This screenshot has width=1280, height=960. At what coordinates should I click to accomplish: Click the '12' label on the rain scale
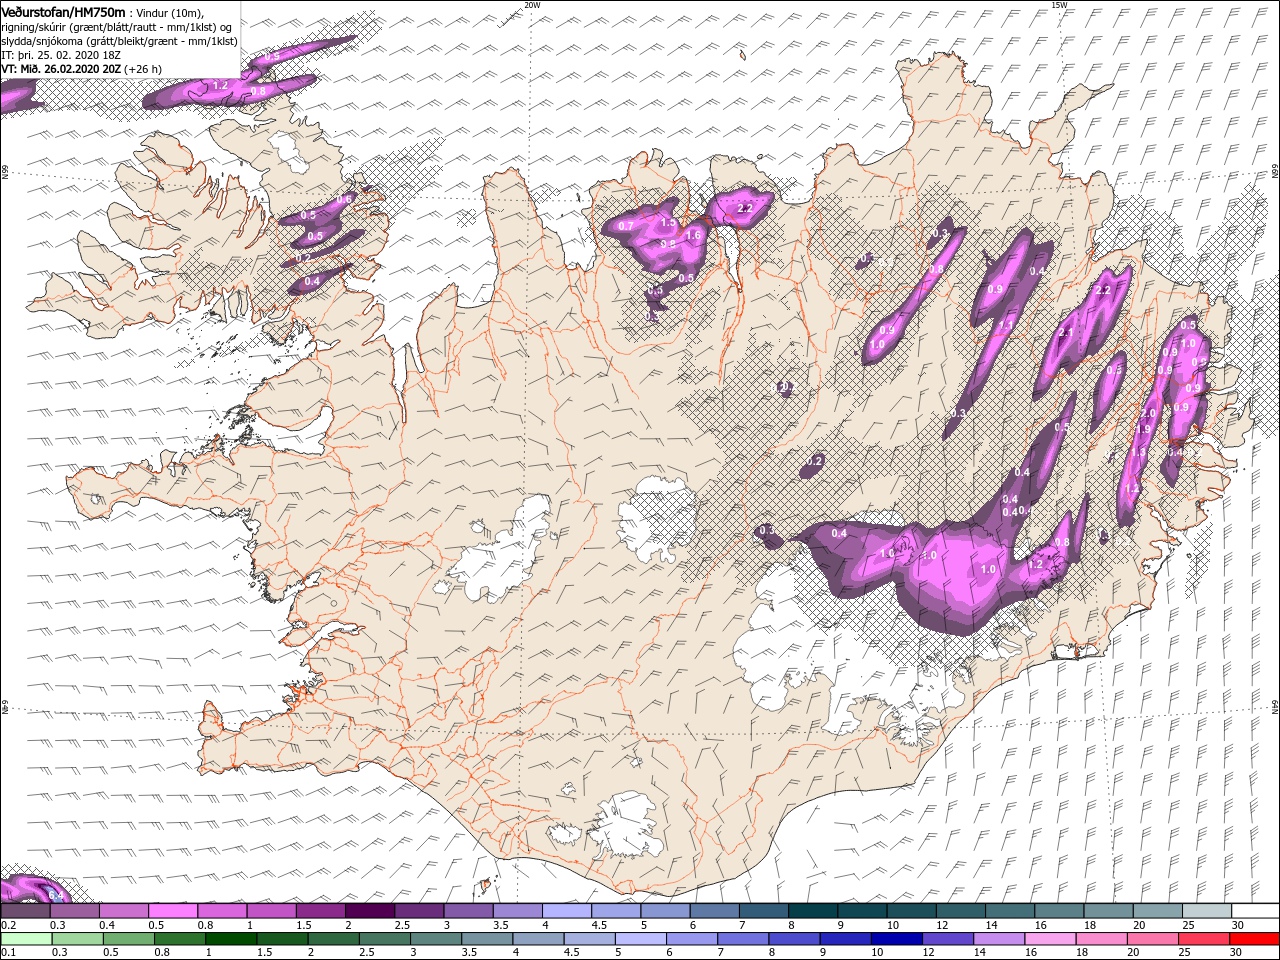(x=928, y=953)
